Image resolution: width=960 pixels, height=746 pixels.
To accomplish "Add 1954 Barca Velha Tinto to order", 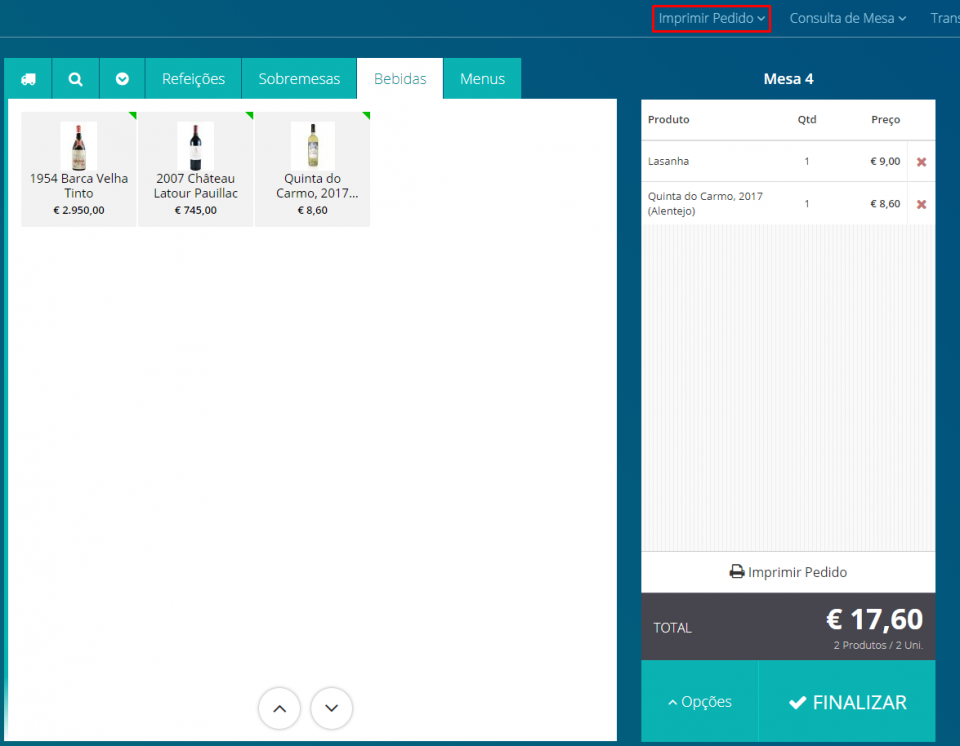I will [x=79, y=169].
